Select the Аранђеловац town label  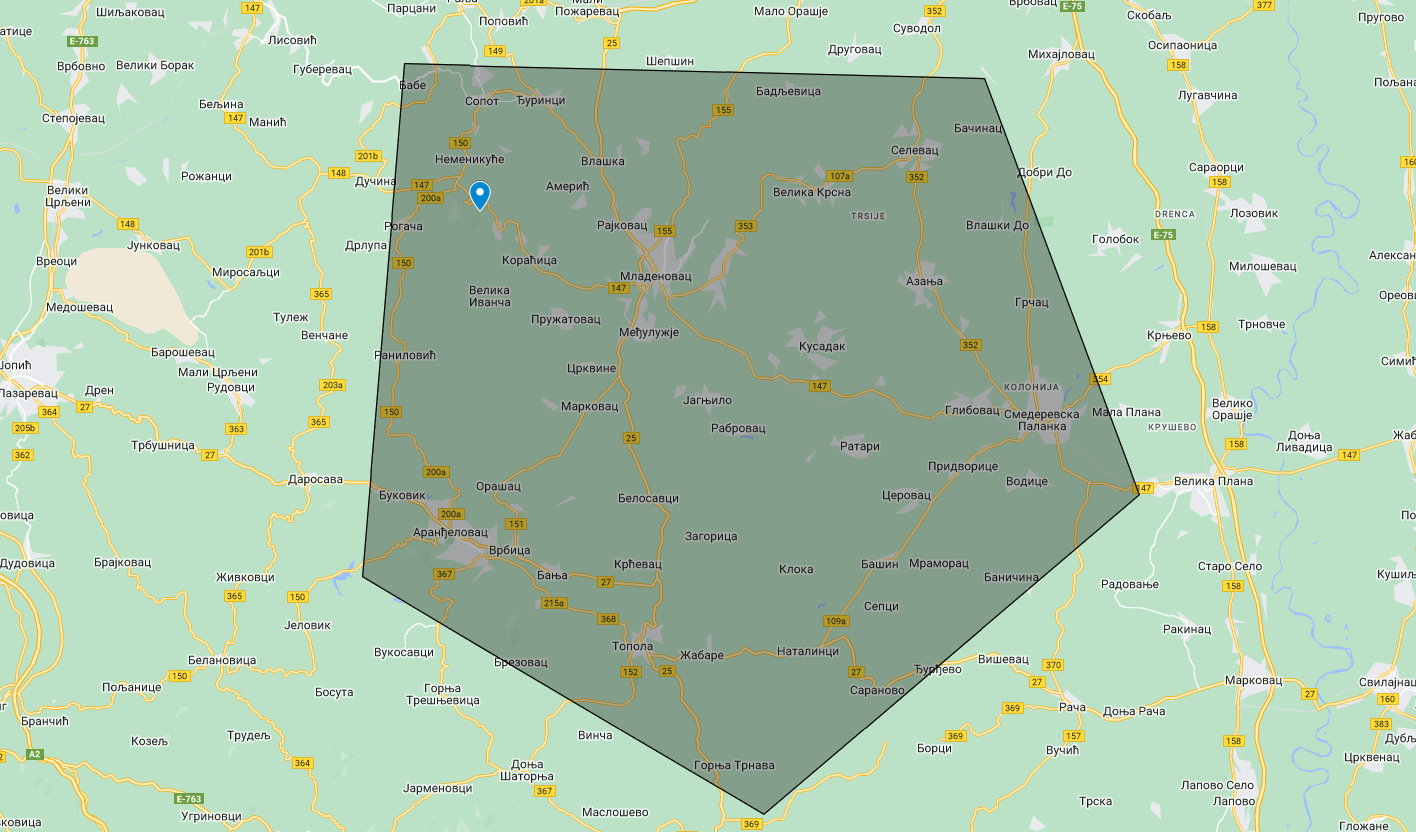[450, 532]
